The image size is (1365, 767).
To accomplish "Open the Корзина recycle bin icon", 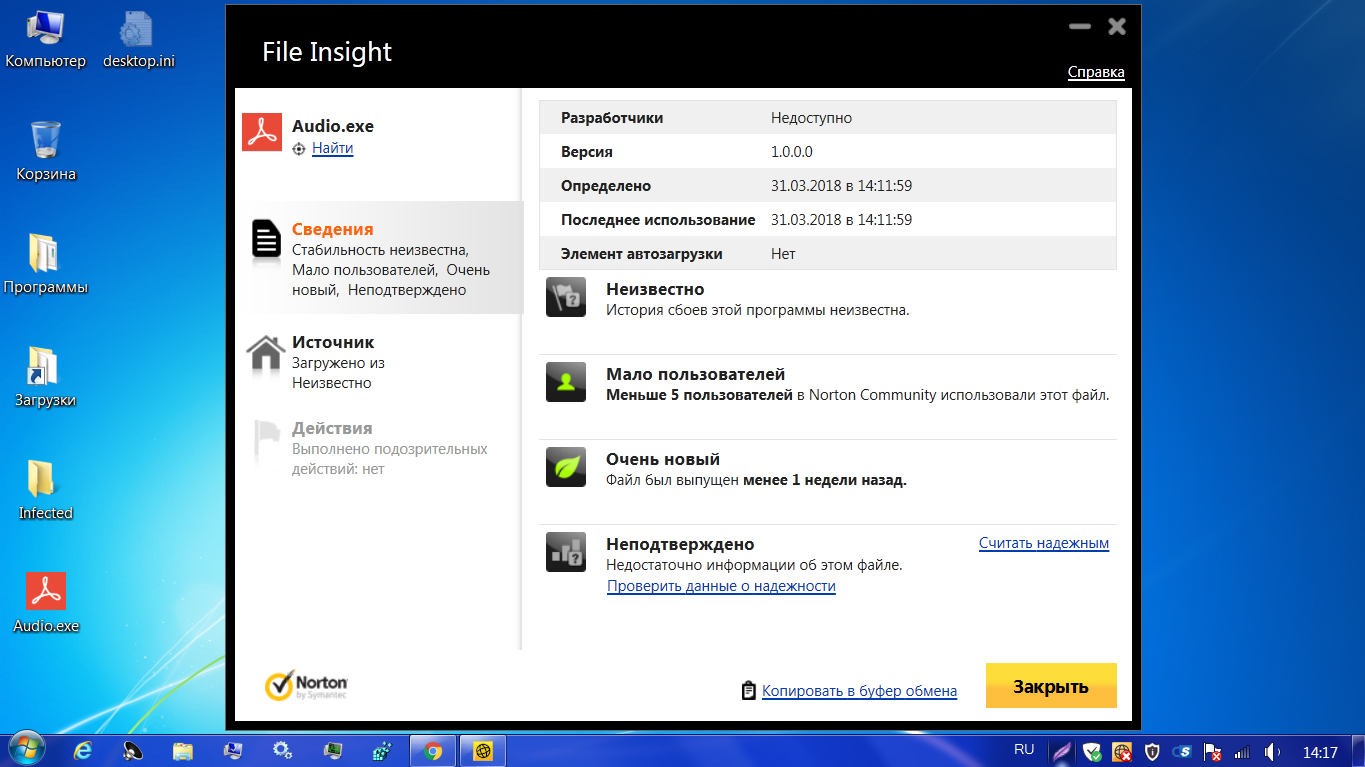I will [46, 152].
